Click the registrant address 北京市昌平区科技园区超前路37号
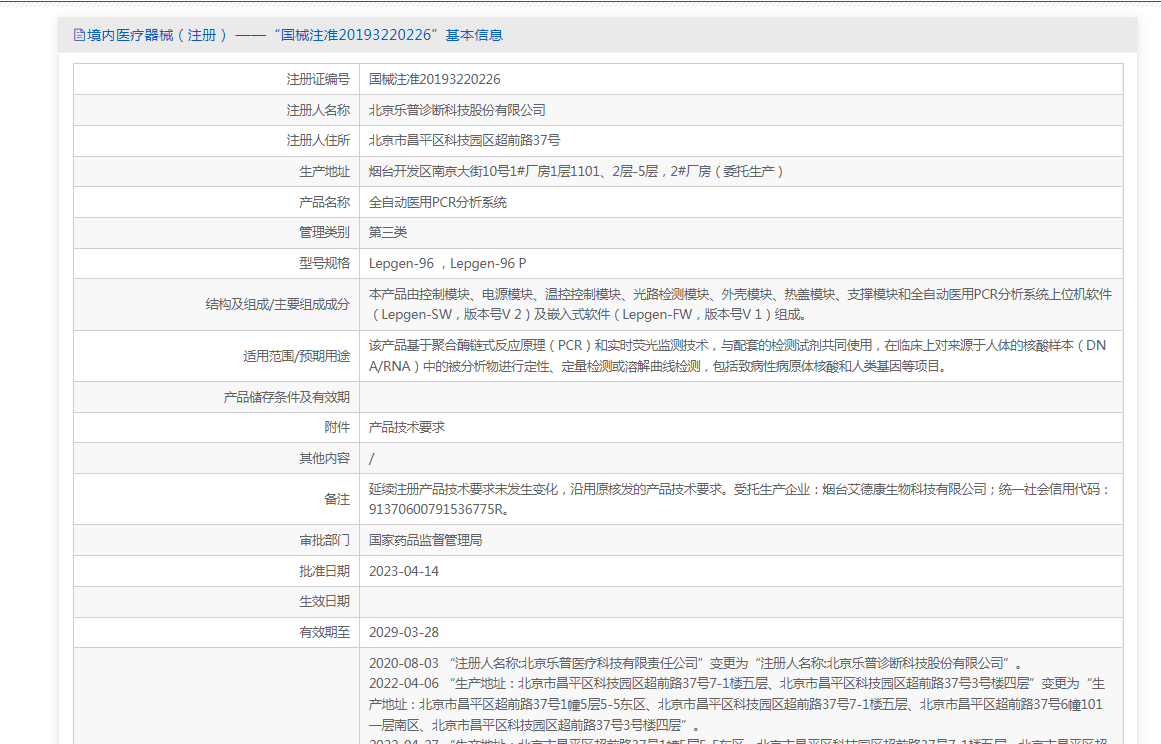 [x=464, y=140]
